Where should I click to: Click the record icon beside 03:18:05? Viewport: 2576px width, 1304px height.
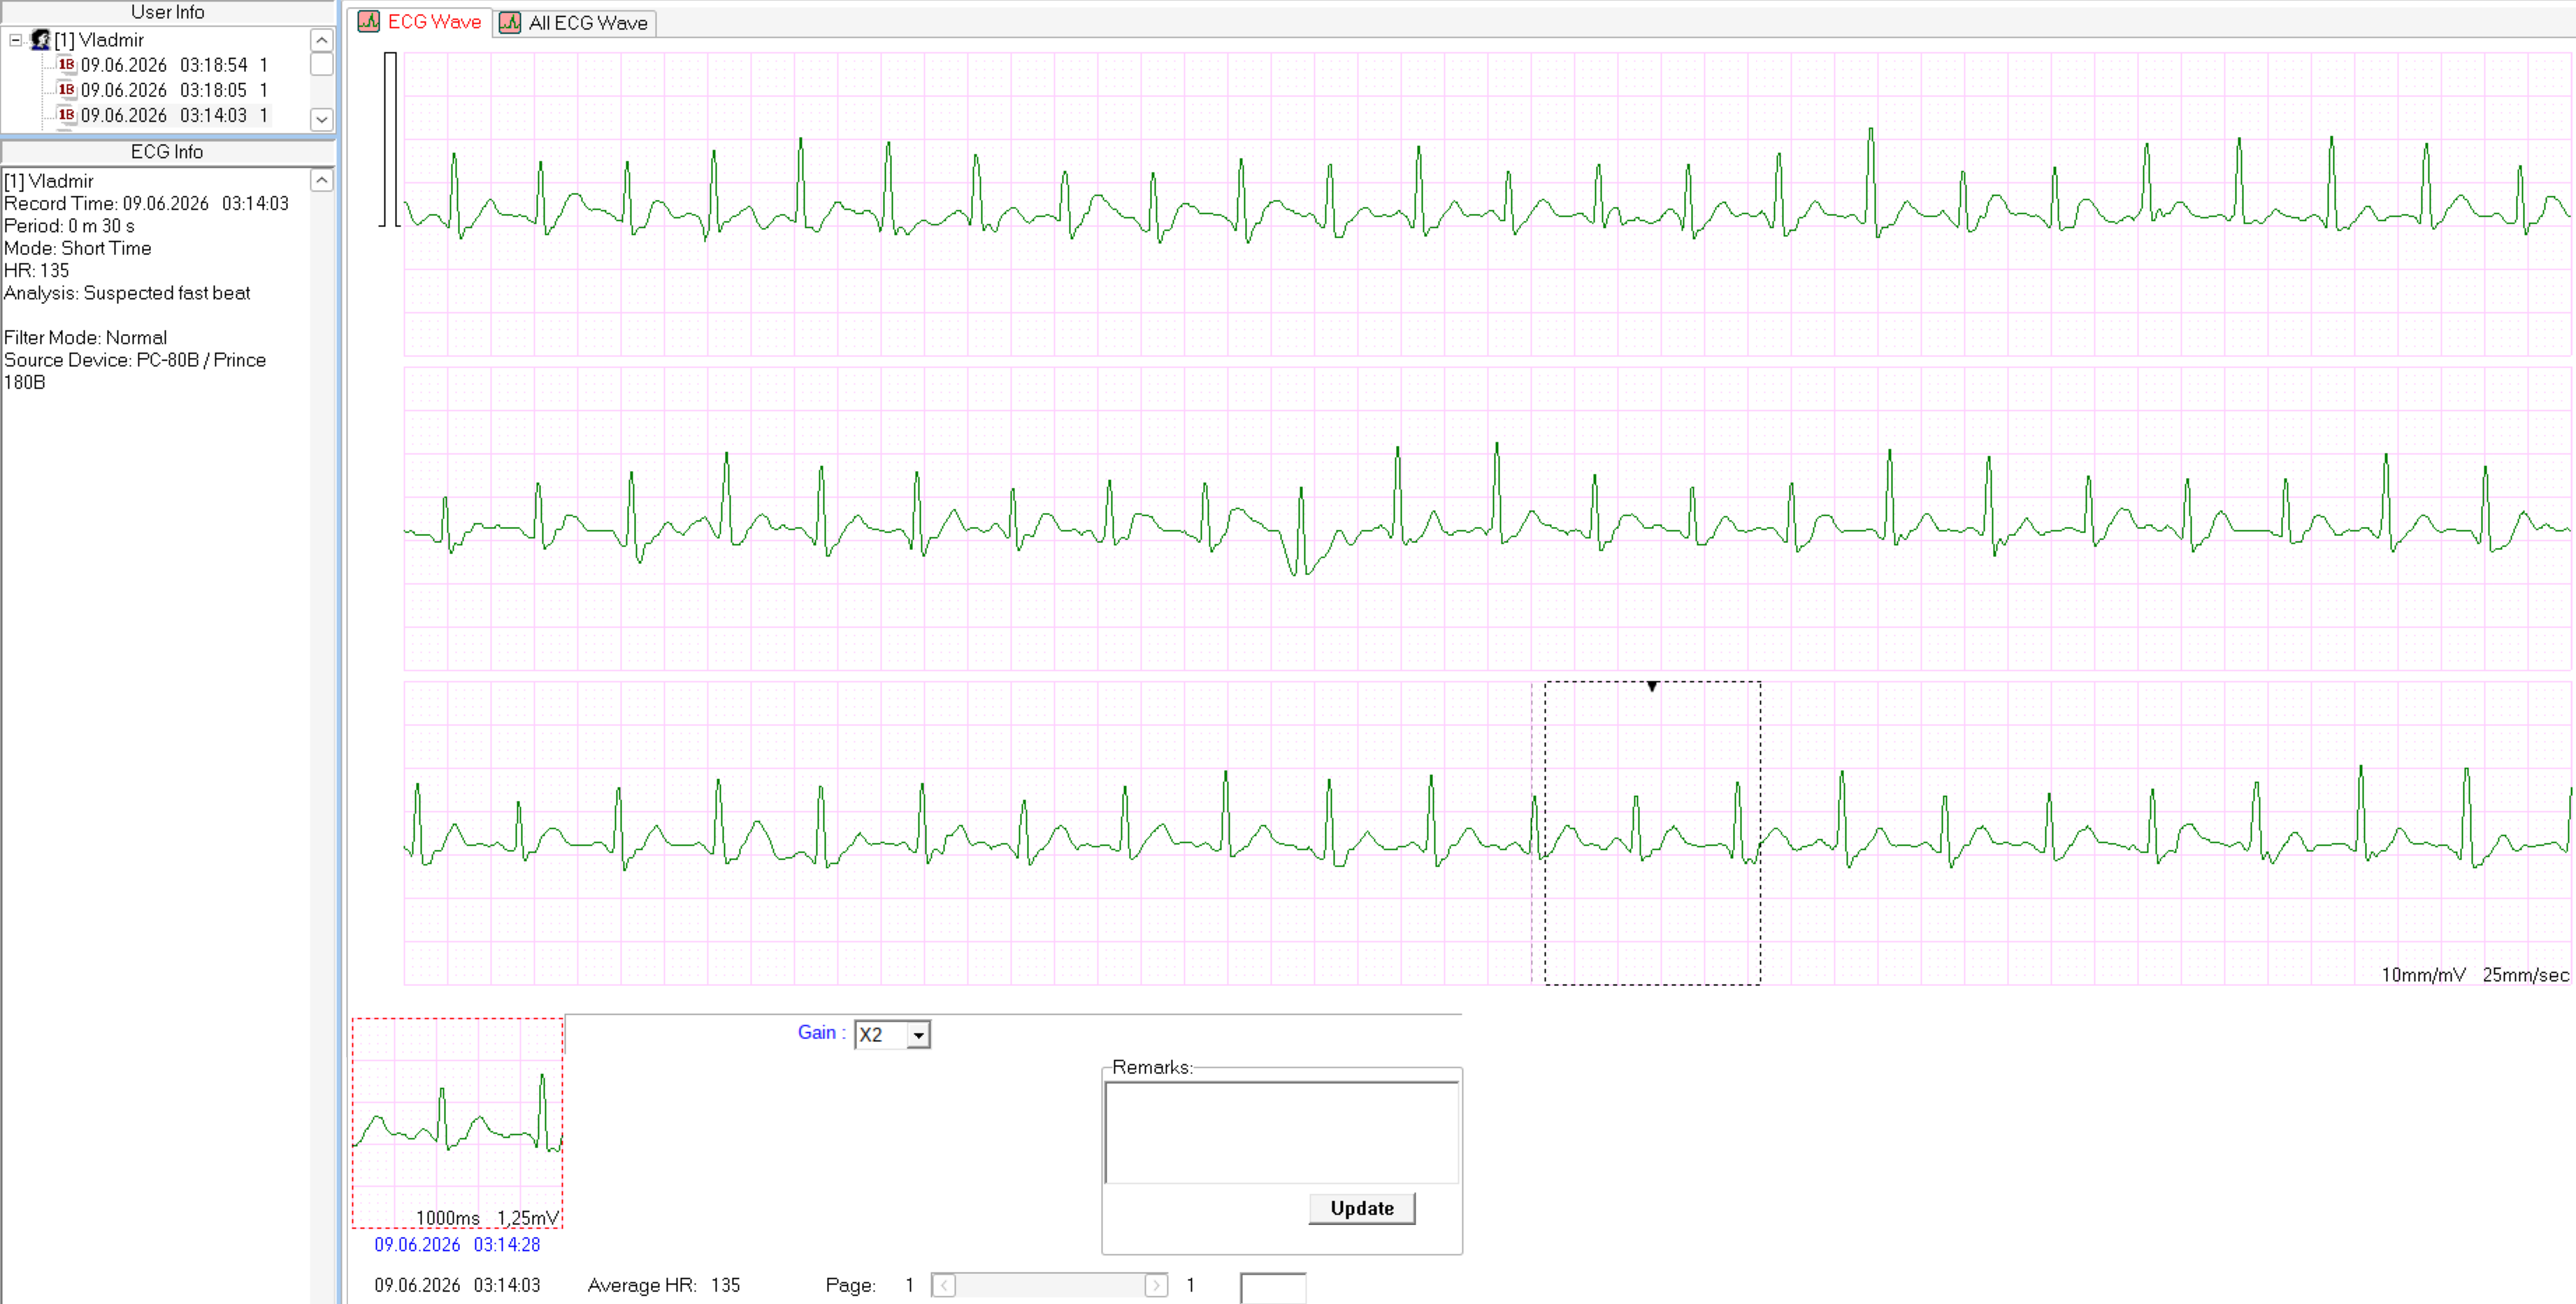(67, 90)
